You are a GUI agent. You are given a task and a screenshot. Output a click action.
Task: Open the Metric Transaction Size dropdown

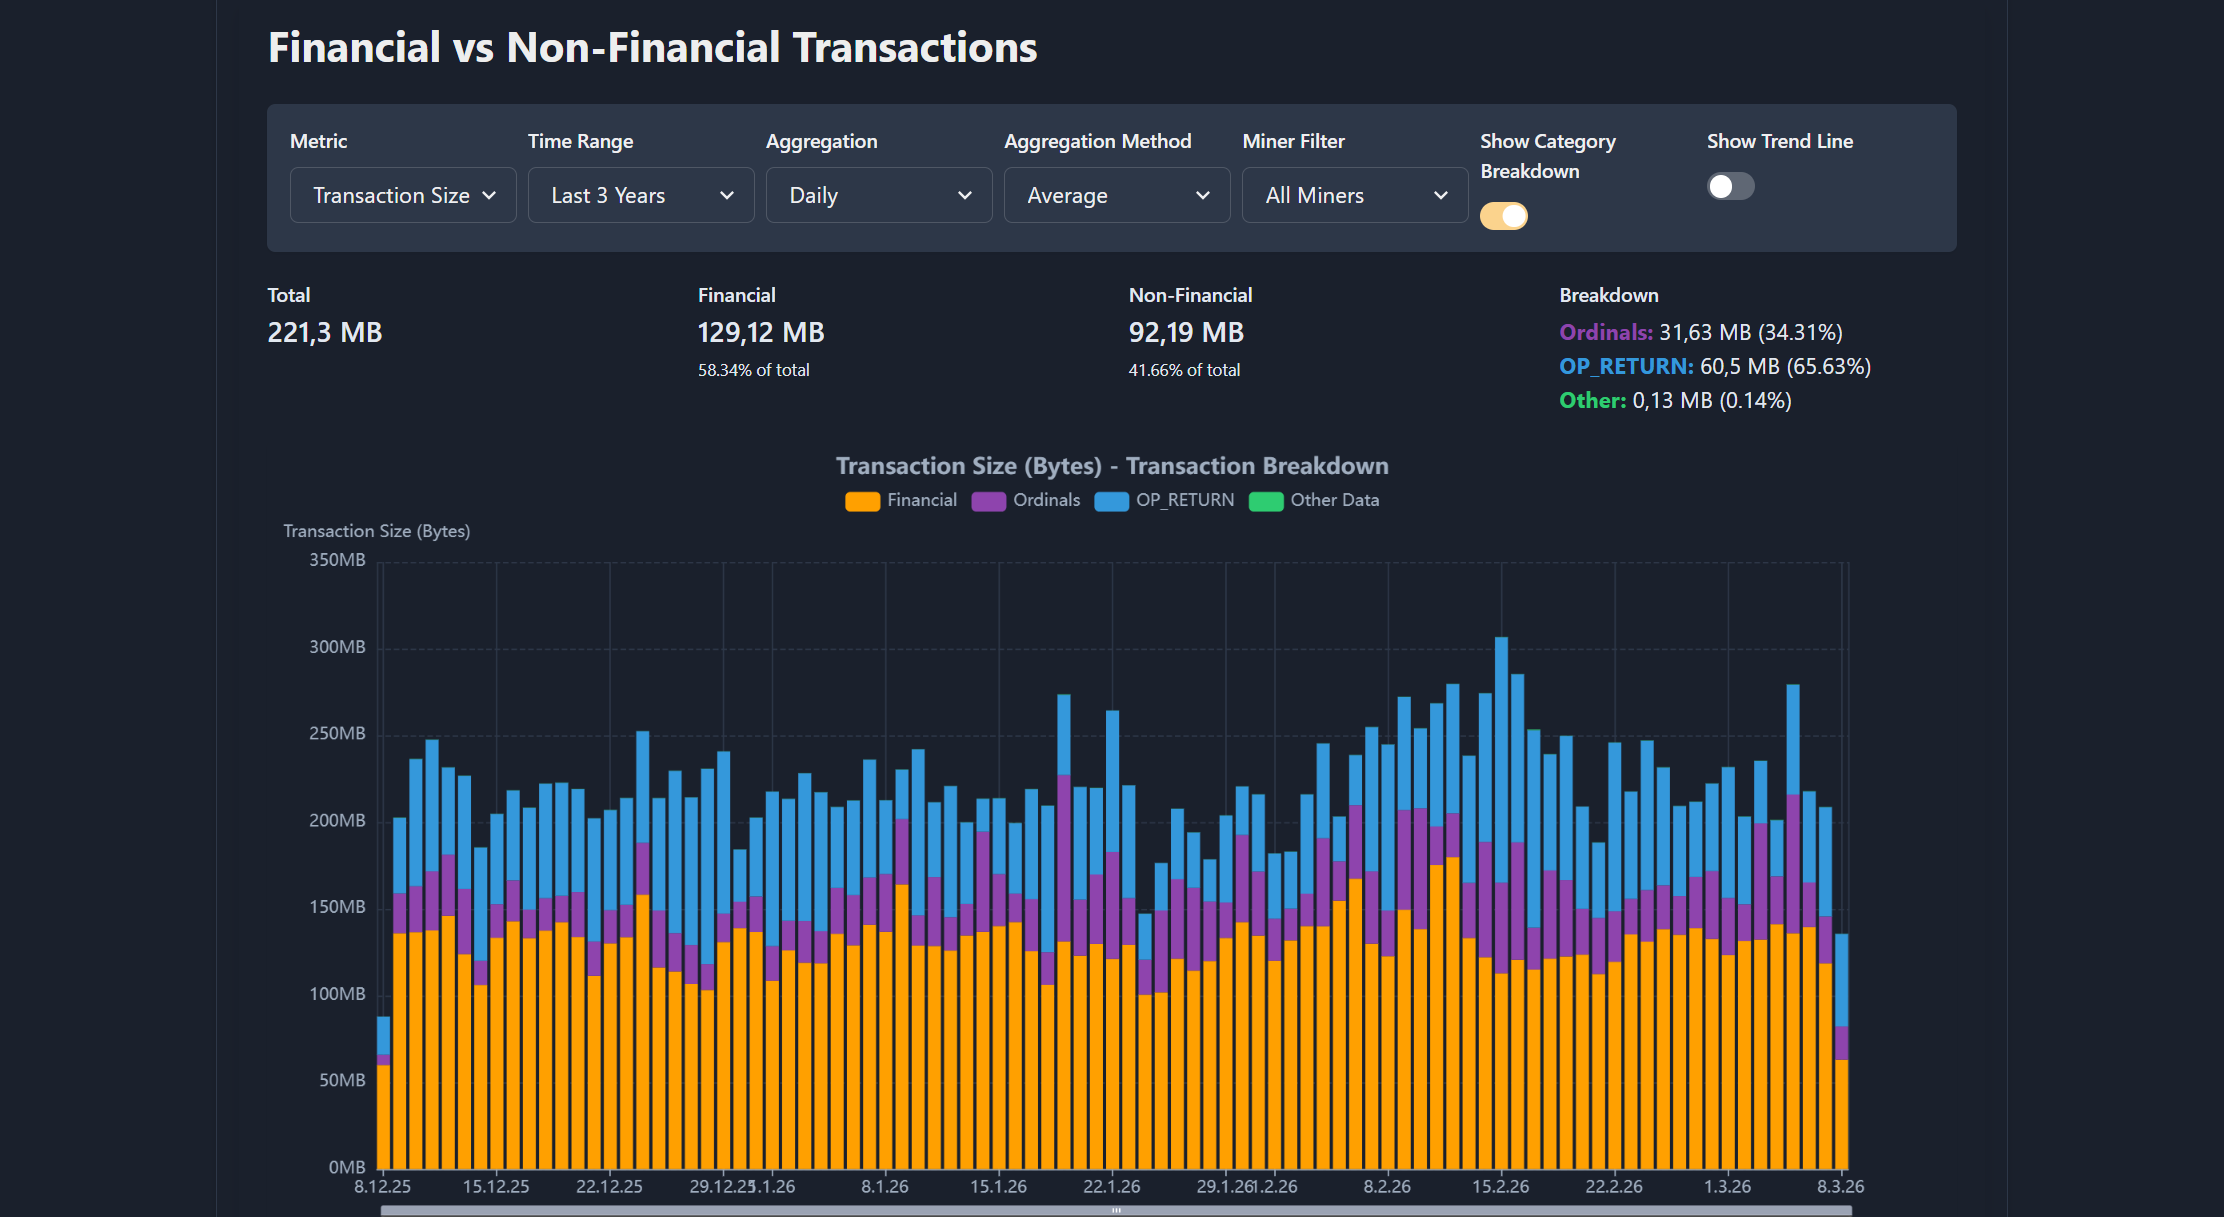[402, 195]
